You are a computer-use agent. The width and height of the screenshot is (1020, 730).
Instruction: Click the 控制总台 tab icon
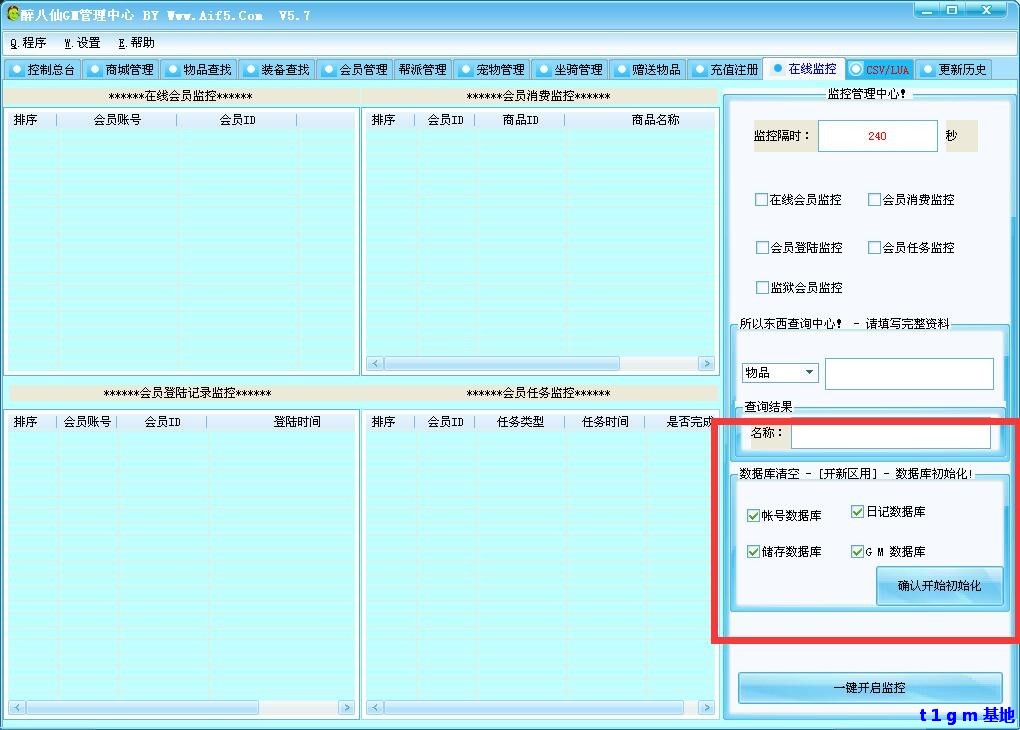click(x=17, y=69)
